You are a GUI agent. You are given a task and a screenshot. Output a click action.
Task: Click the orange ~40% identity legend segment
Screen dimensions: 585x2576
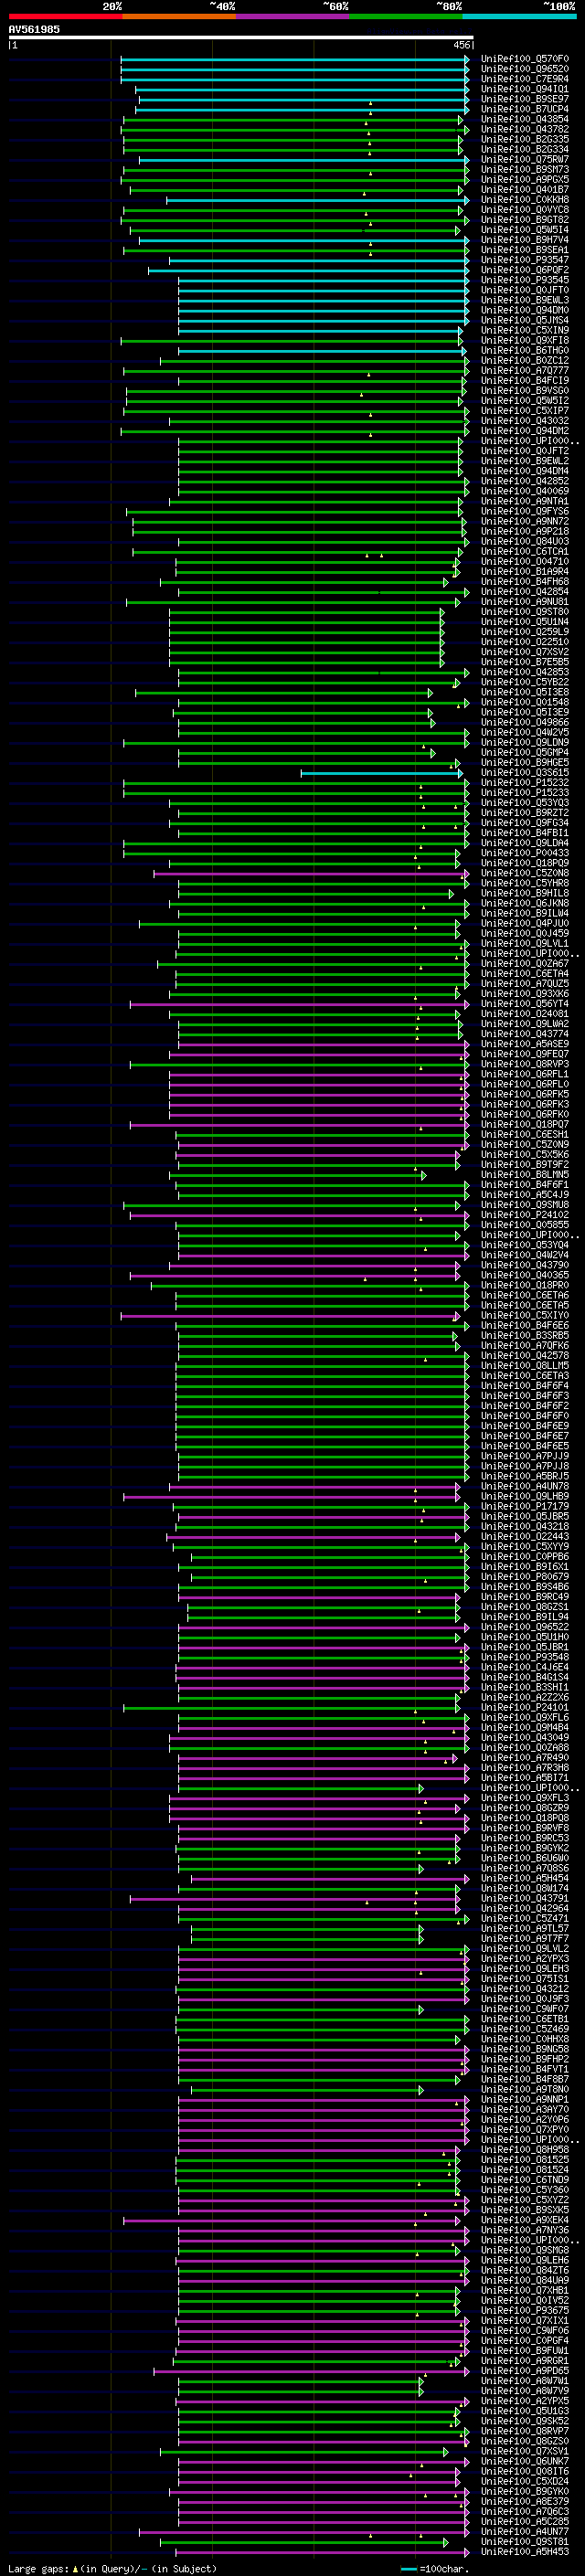pyautogui.click(x=179, y=16)
